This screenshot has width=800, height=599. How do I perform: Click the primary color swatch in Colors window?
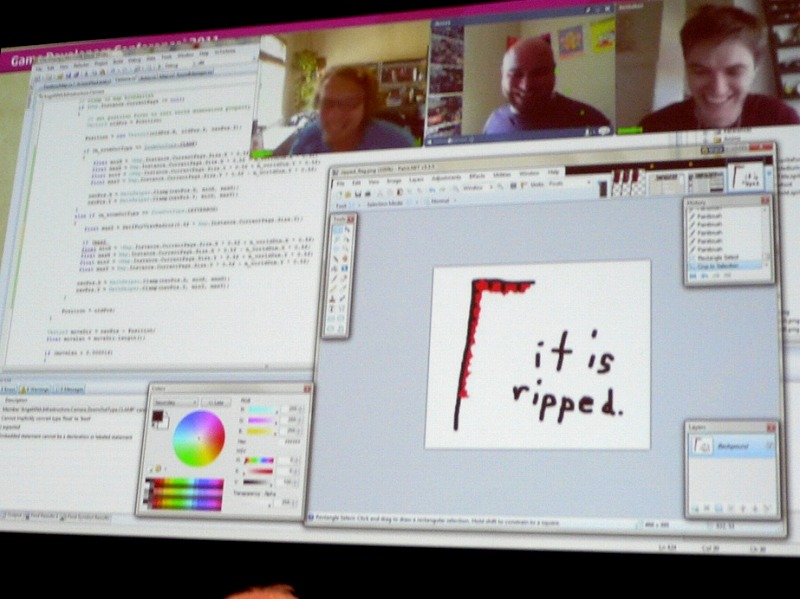click(x=158, y=416)
